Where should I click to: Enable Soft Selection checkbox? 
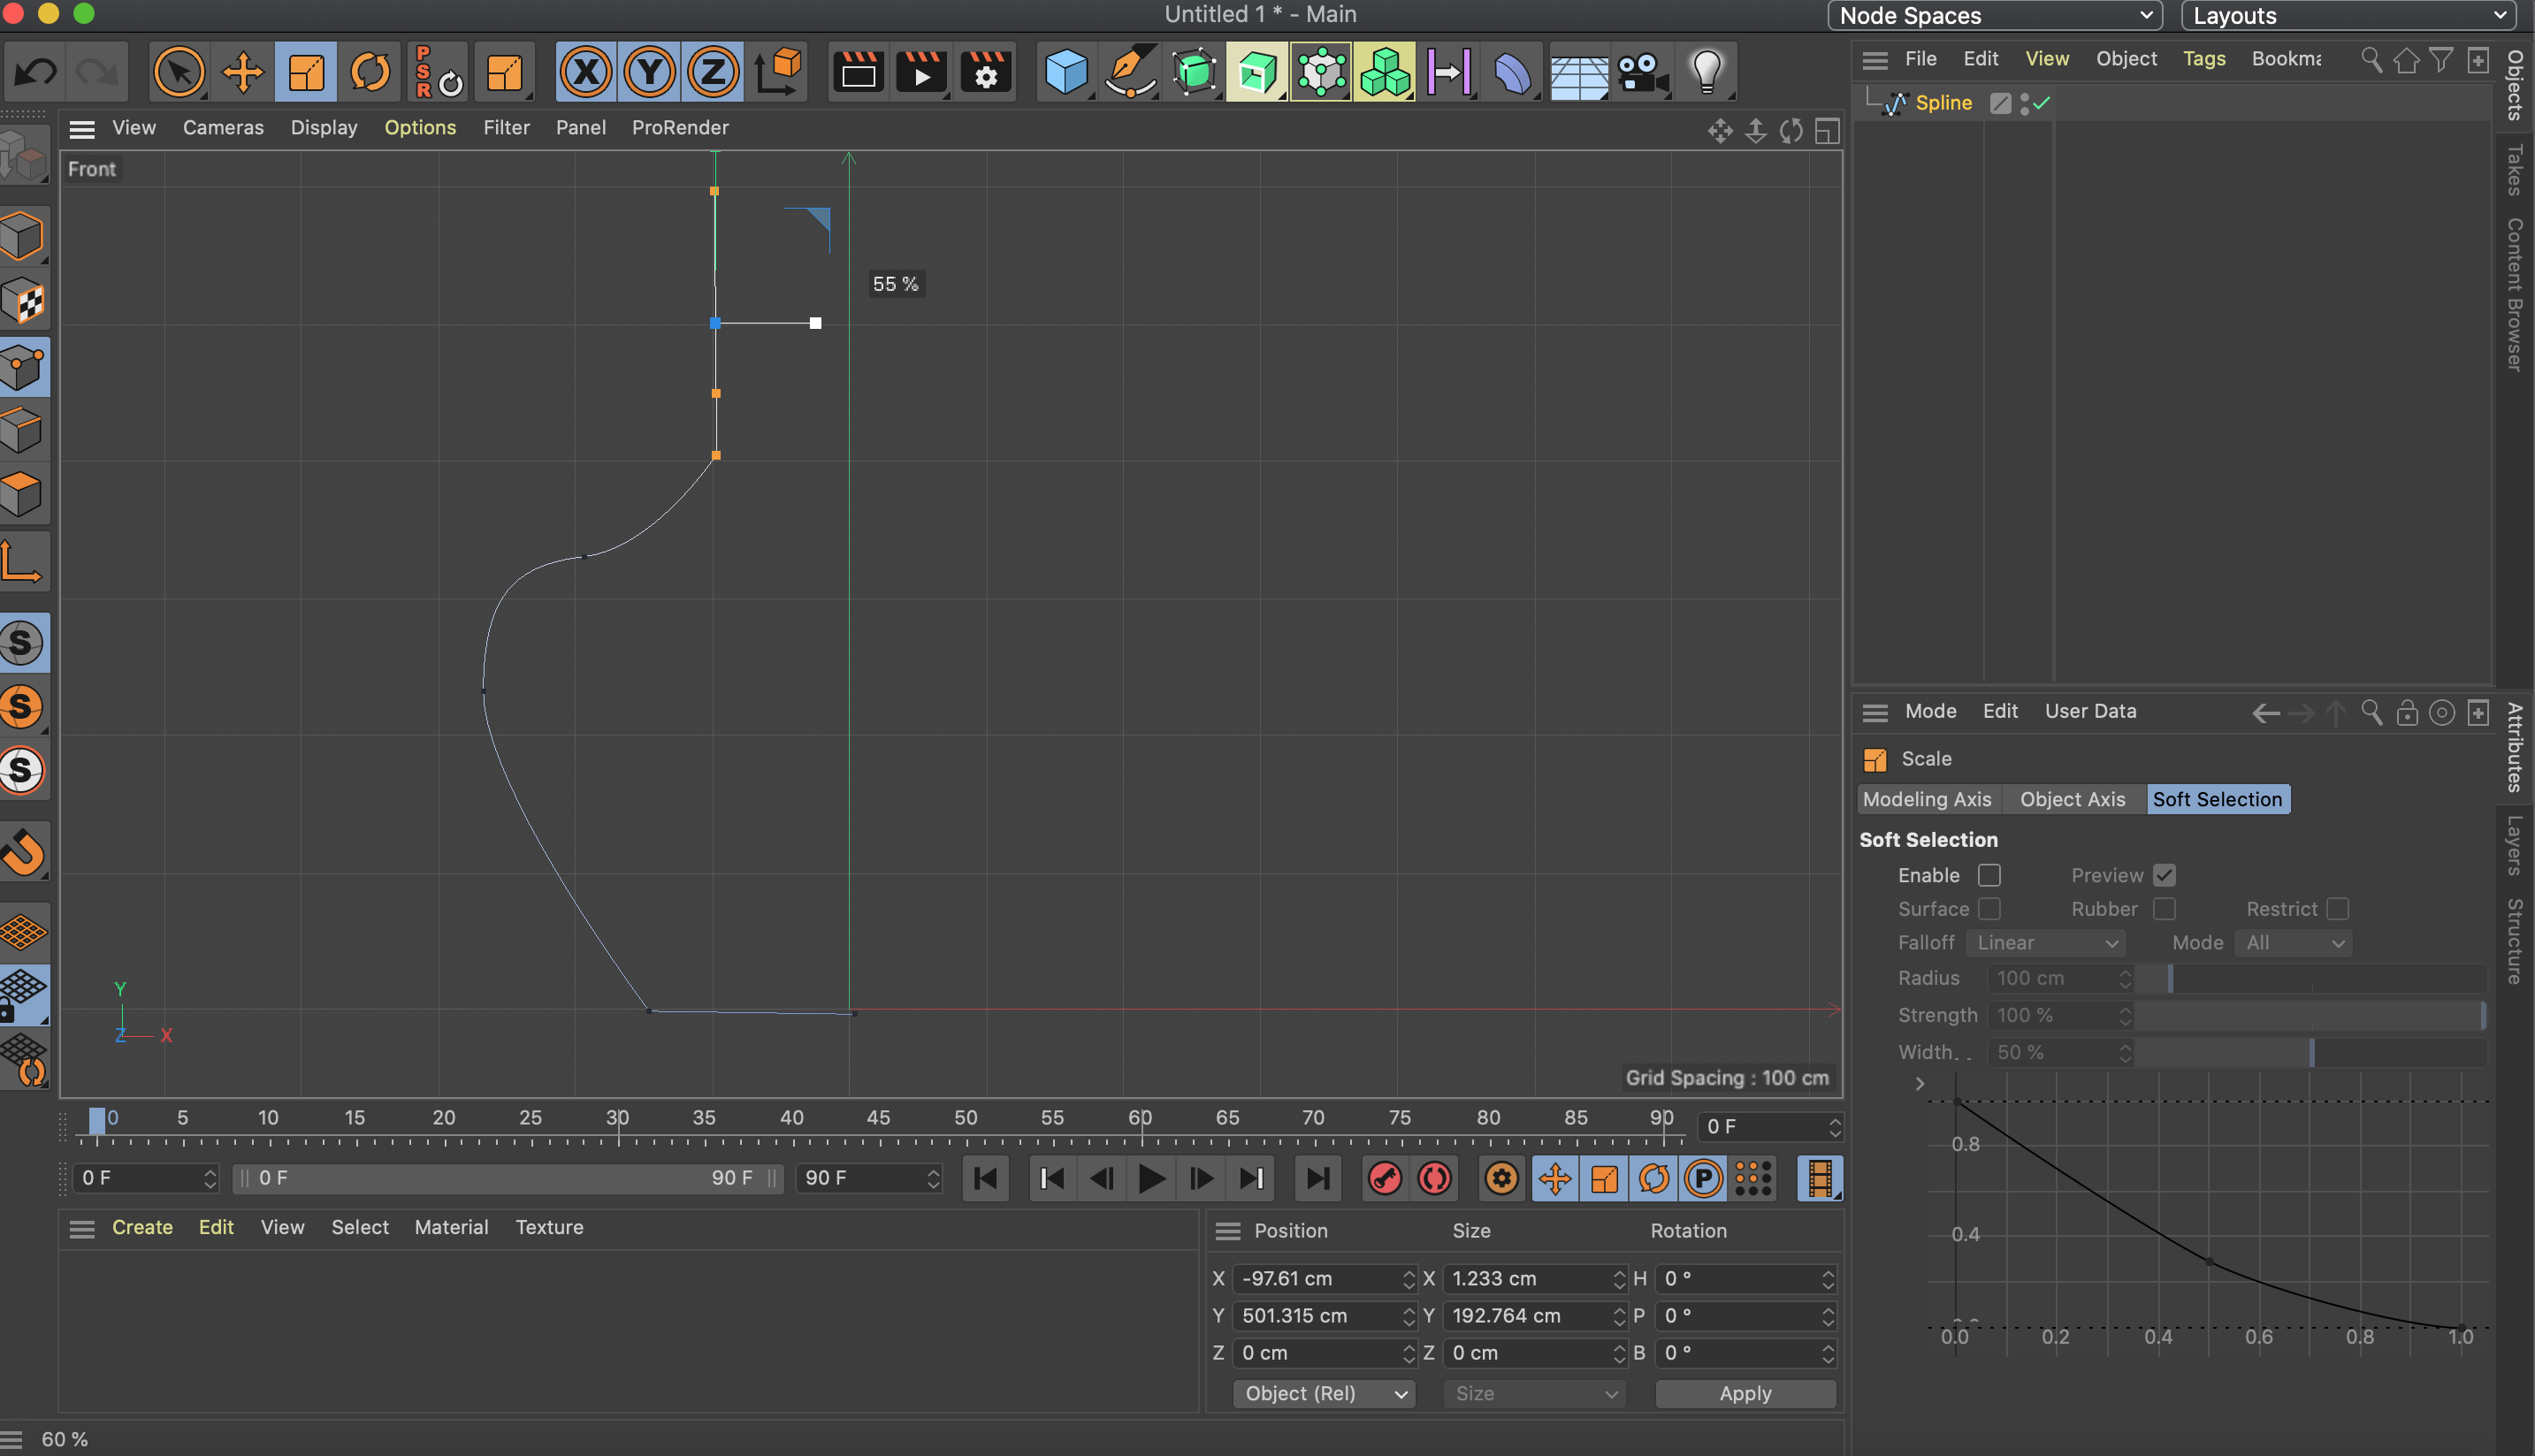[1989, 875]
